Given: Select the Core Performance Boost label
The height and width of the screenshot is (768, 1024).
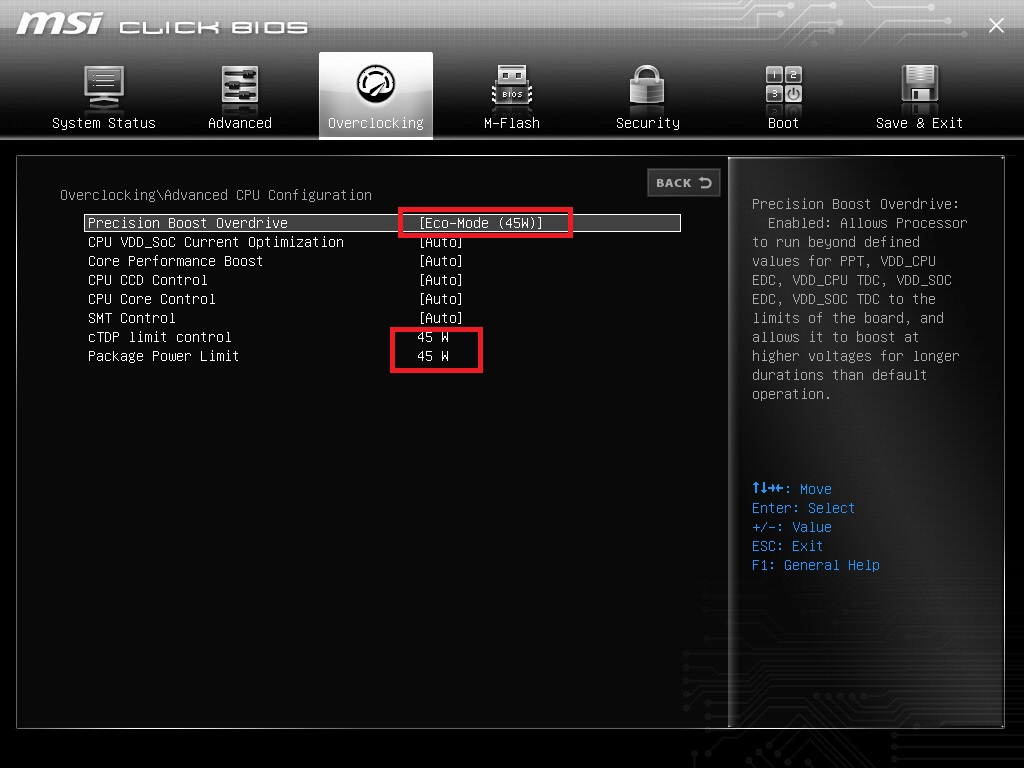Looking at the screenshot, I should coord(175,261).
